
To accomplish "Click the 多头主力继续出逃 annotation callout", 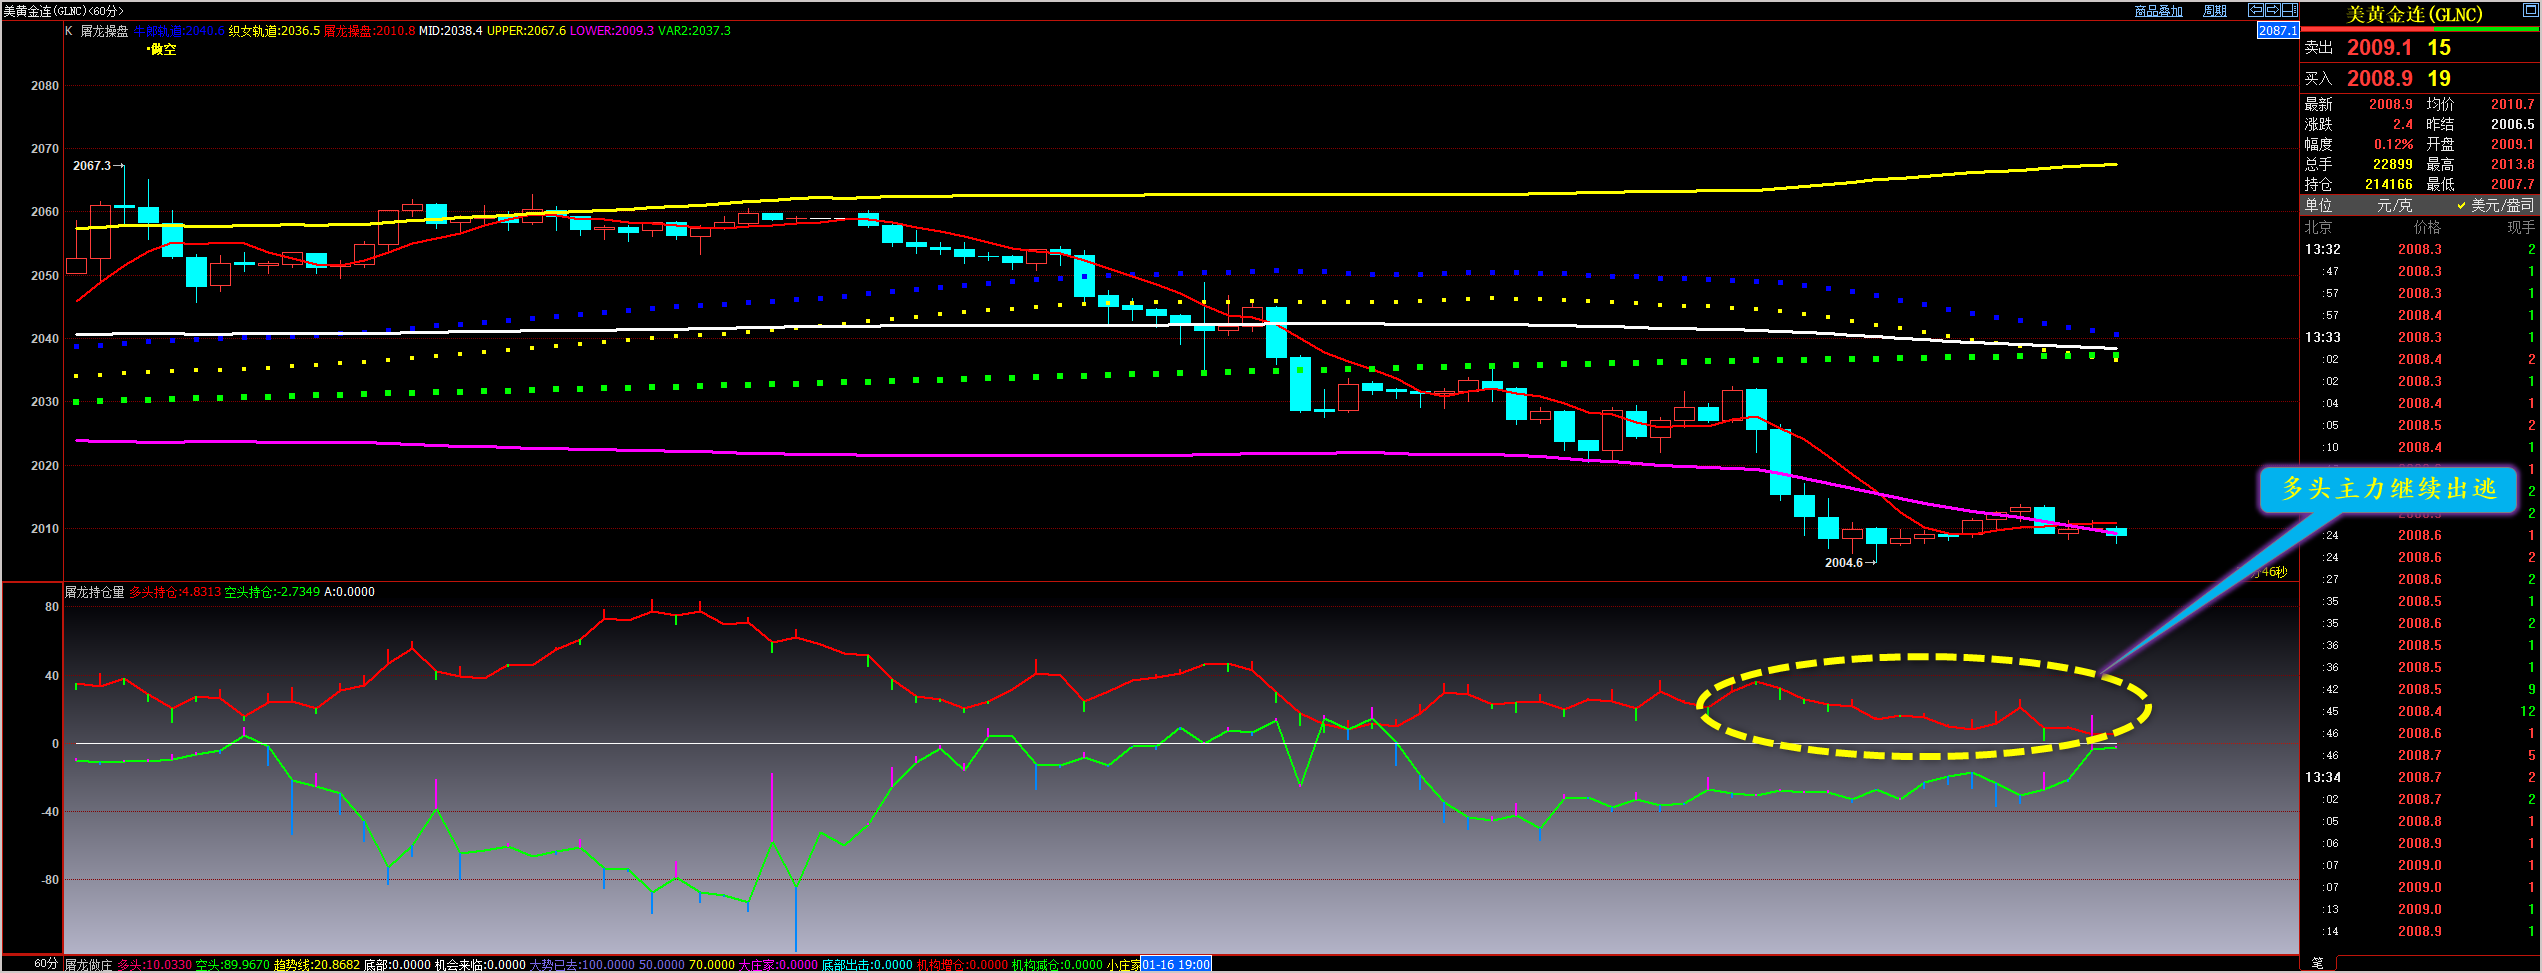I will pyautogui.click(x=2388, y=489).
